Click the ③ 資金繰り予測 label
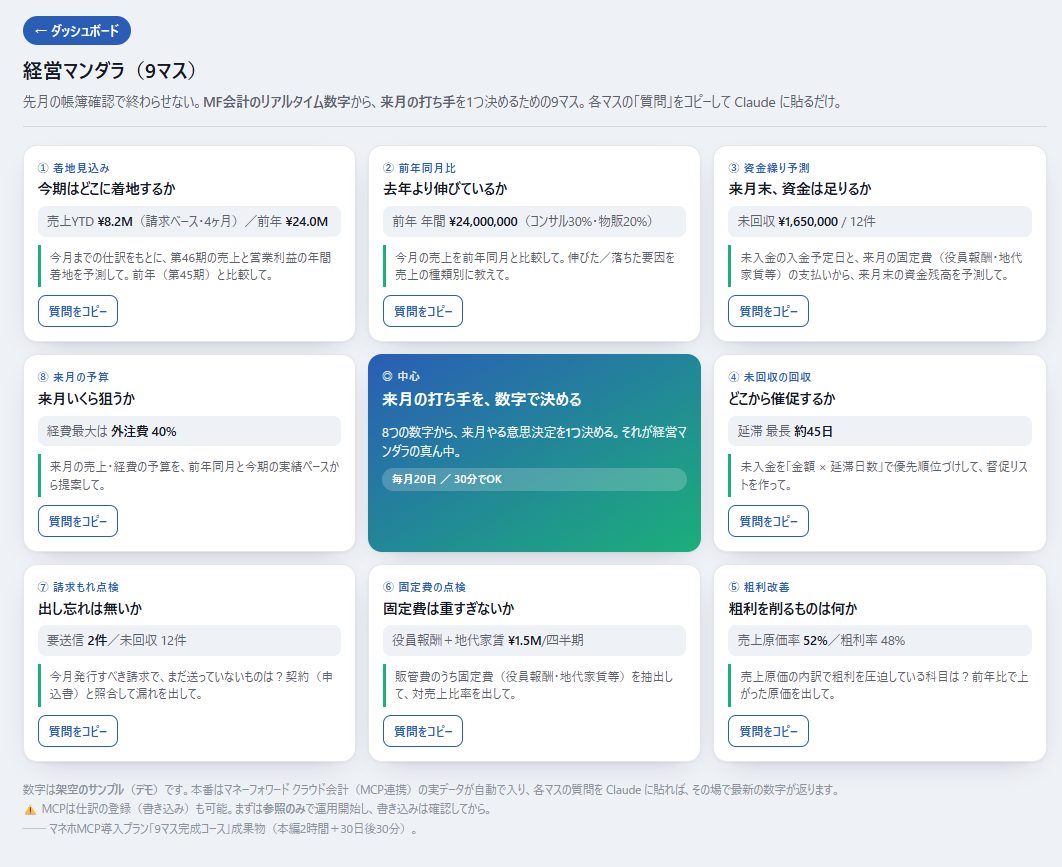The height and width of the screenshot is (867, 1062). 769,168
